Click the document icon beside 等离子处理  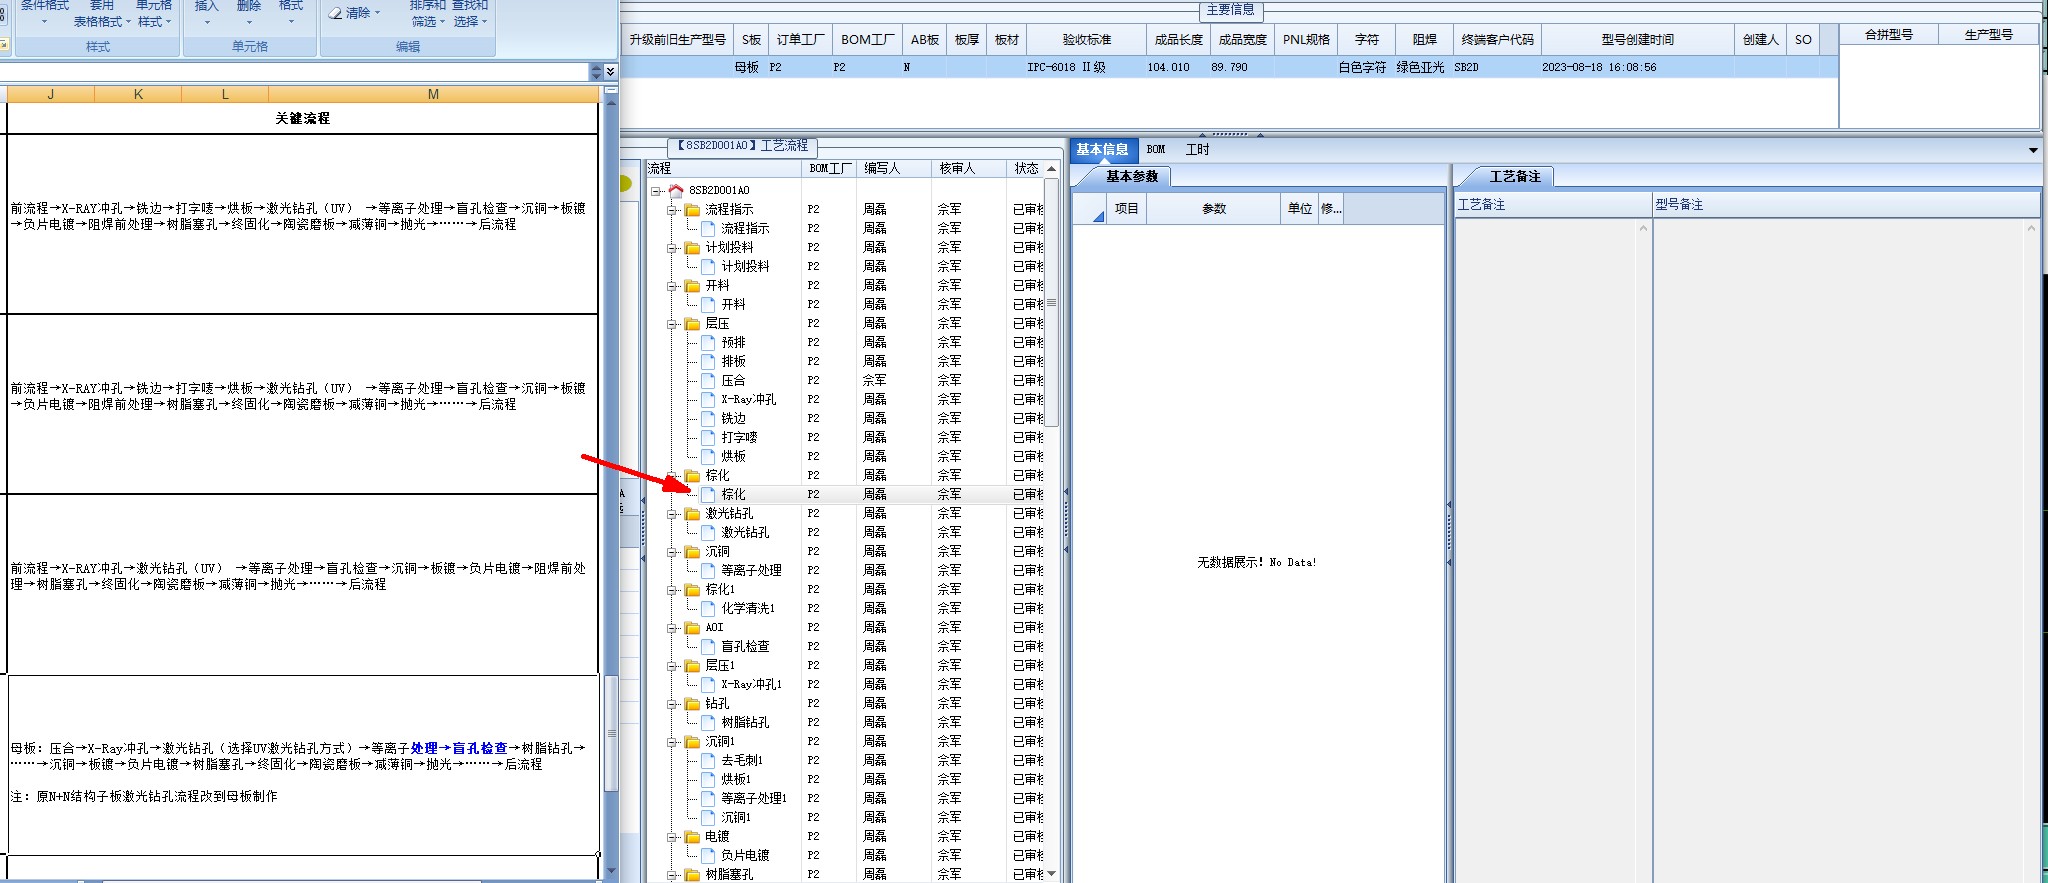pyautogui.click(x=708, y=570)
